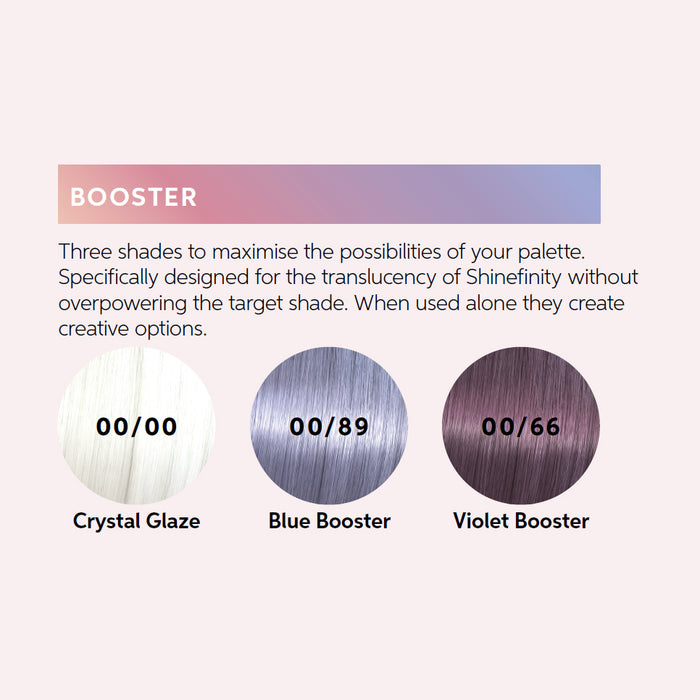This screenshot has height=700, width=700.
Task: Click the Crystal Glaze label
Action: tap(136, 521)
